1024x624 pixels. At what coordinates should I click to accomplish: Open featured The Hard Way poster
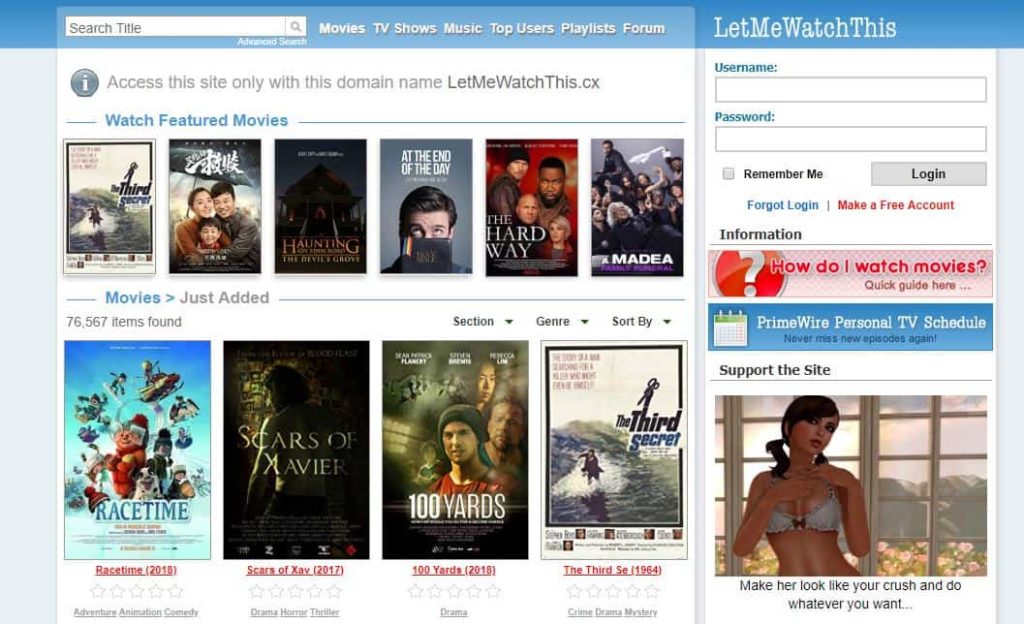tap(532, 207)
